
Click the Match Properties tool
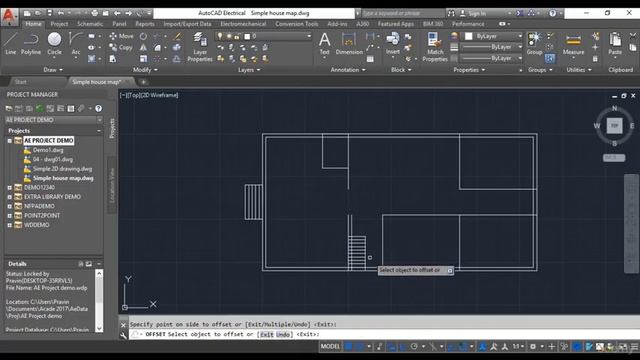435,47
